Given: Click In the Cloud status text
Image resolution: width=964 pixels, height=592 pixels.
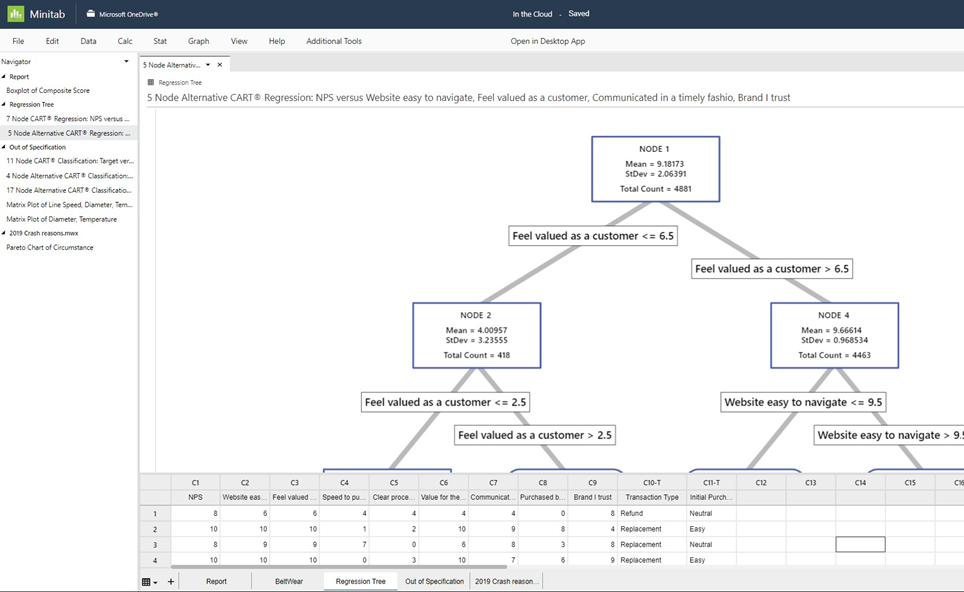Looking at the screenshot, I should [x=532, y=14].
